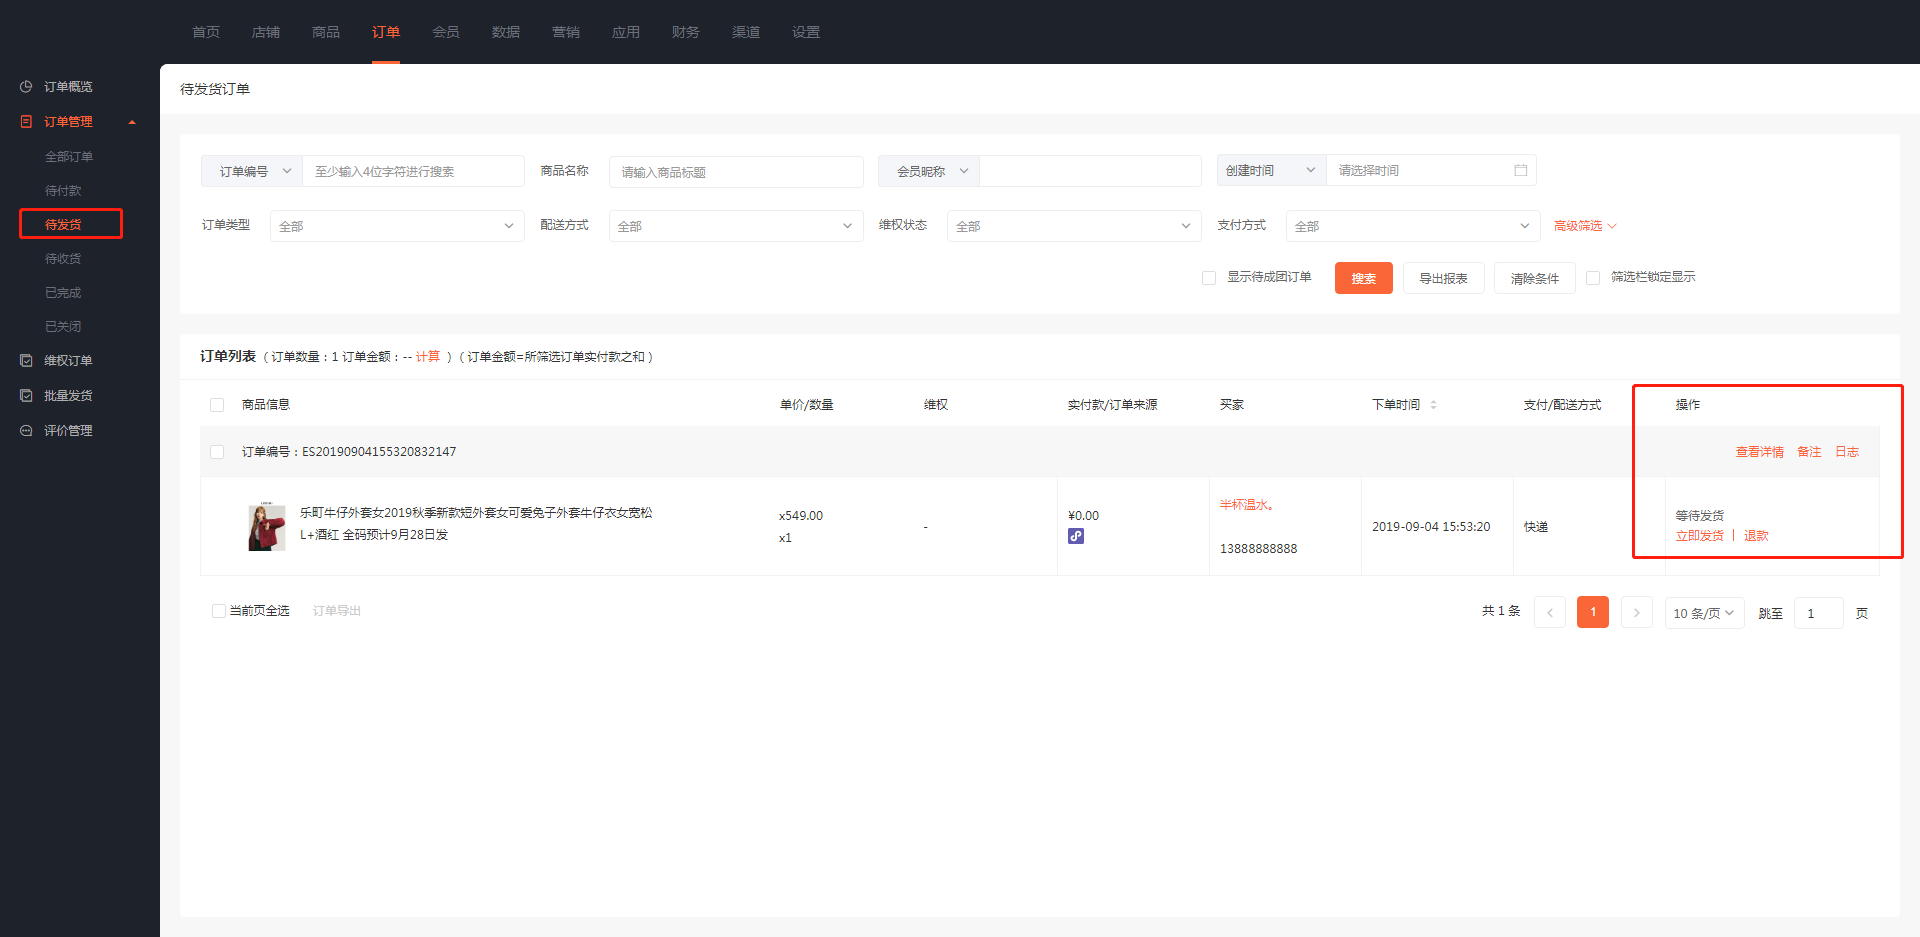Click the 清除条件 button

(x=1535, y=278)
